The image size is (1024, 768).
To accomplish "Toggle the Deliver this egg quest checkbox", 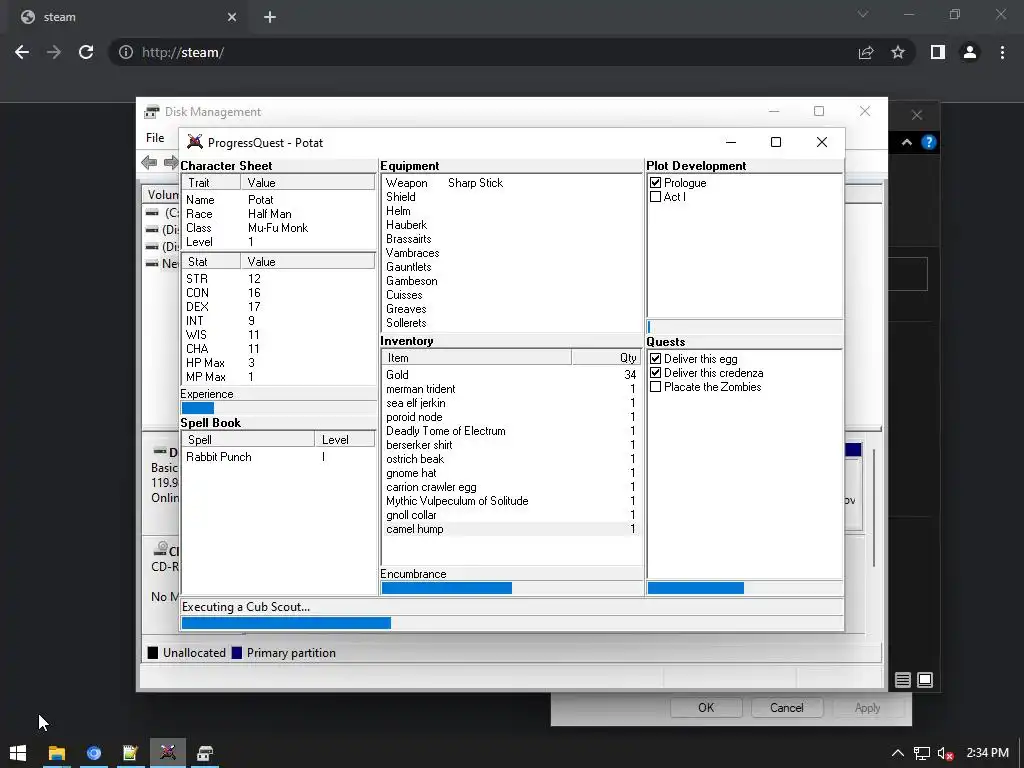I will 656,359.
